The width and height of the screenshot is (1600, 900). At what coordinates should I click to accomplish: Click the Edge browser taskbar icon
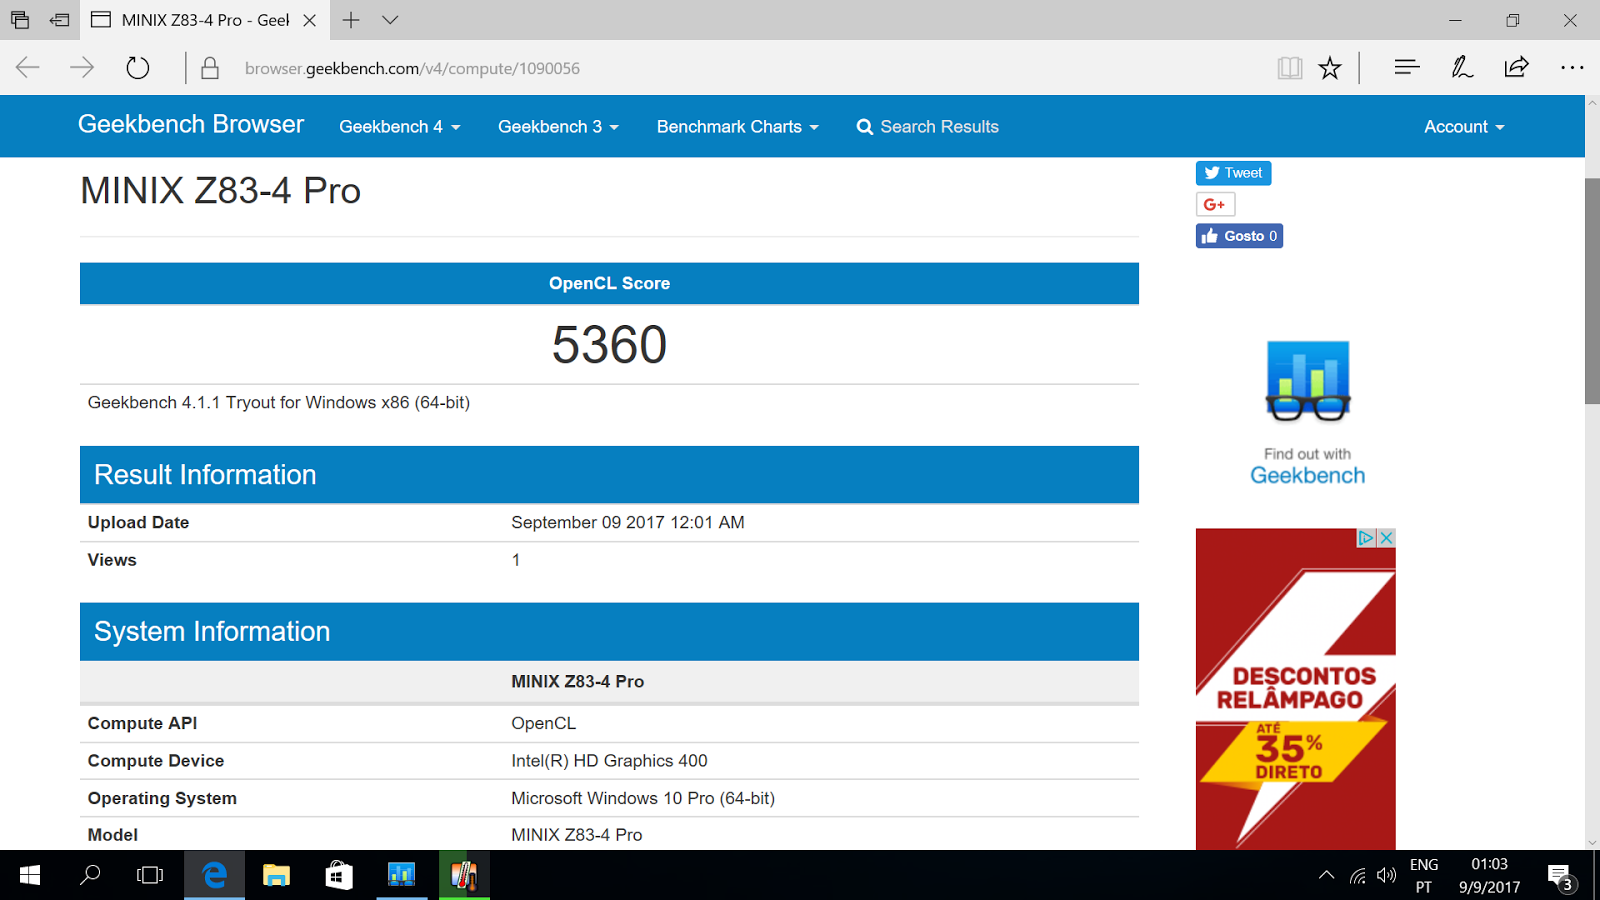coord(214,876)
